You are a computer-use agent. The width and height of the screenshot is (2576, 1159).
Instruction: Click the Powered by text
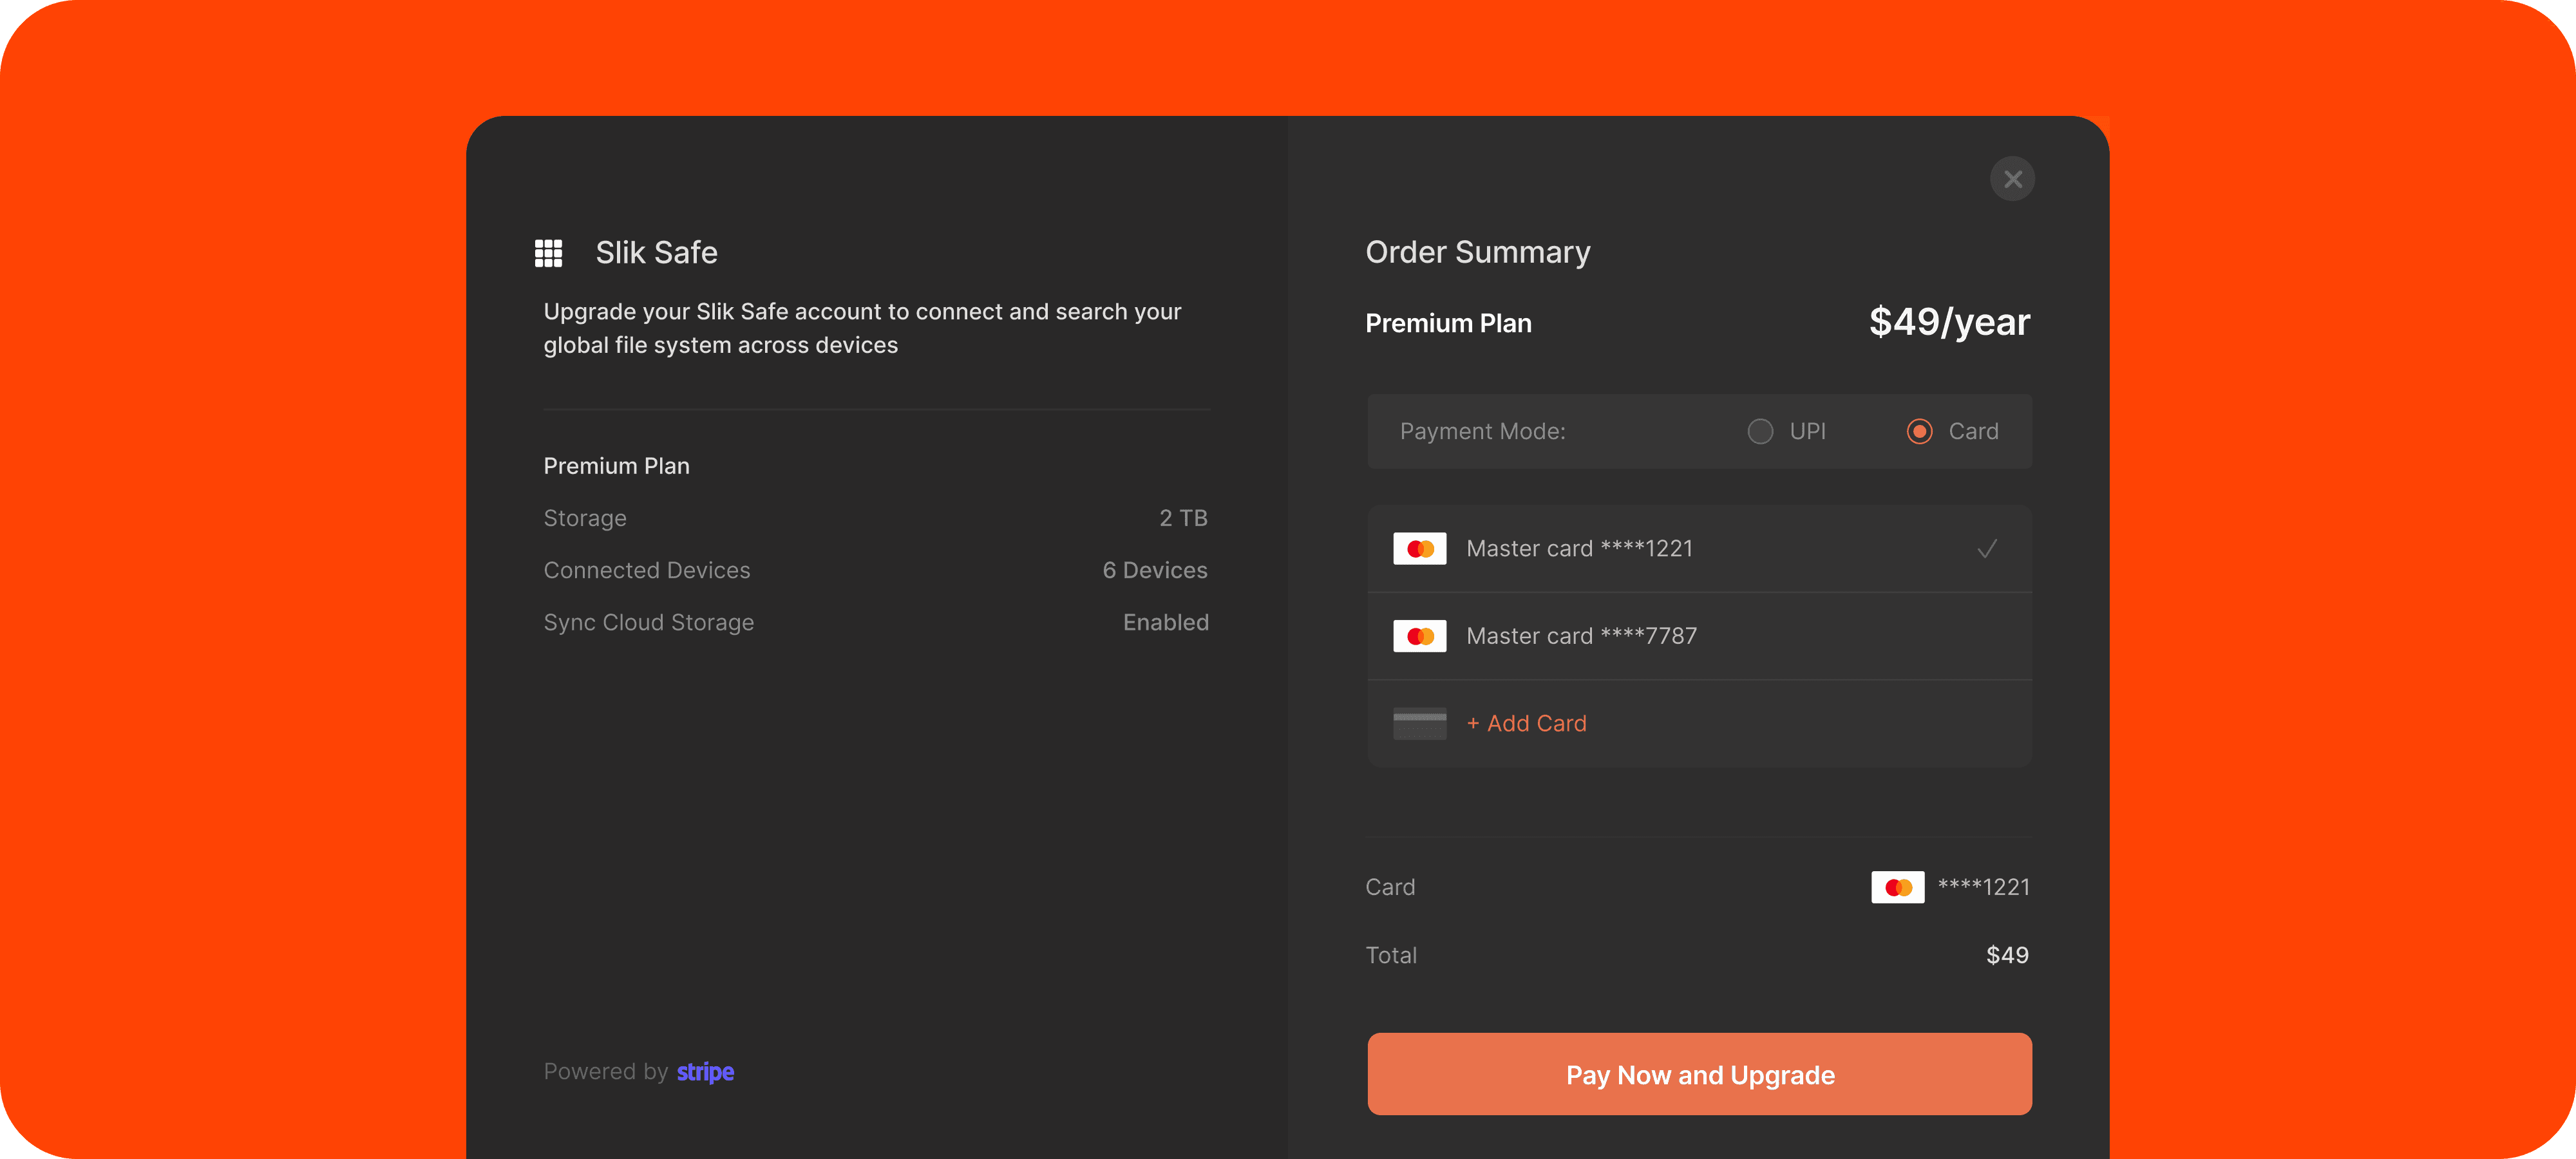click(605, 1072)
